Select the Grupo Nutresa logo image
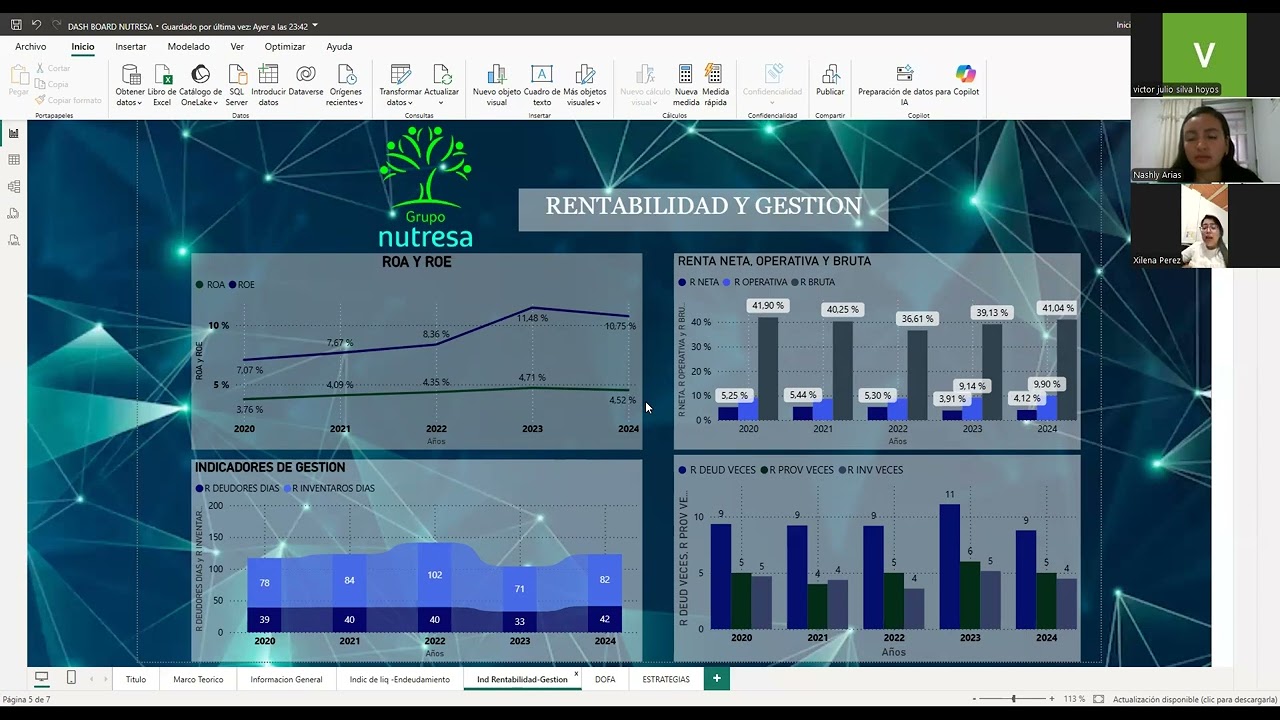1280x720 pixels. click(x=426, y=187)
